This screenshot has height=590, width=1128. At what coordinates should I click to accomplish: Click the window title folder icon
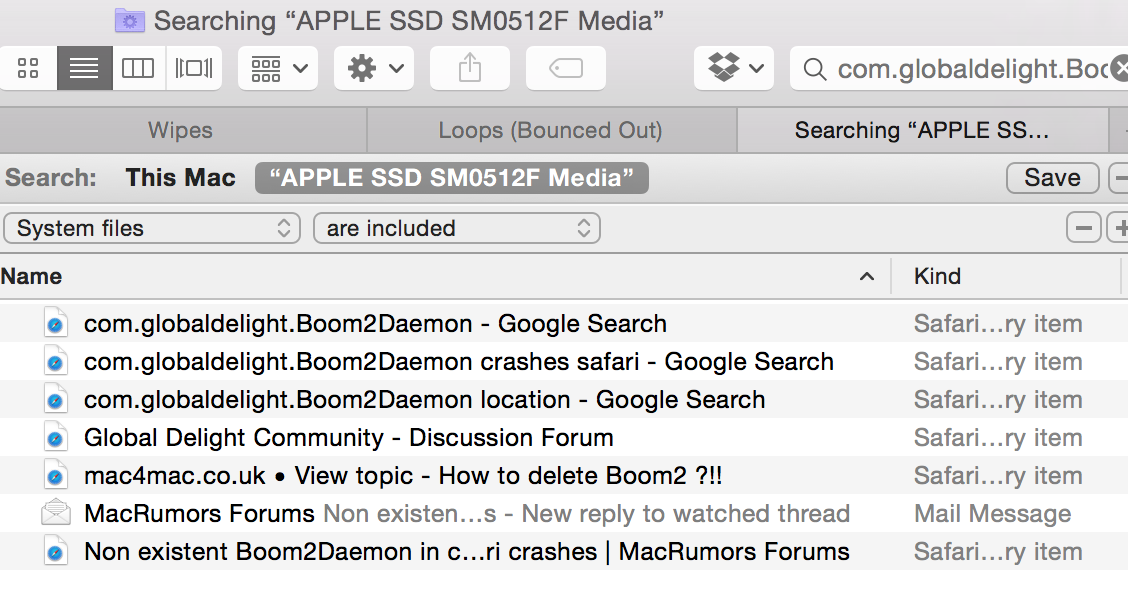[x=129, y=21]
